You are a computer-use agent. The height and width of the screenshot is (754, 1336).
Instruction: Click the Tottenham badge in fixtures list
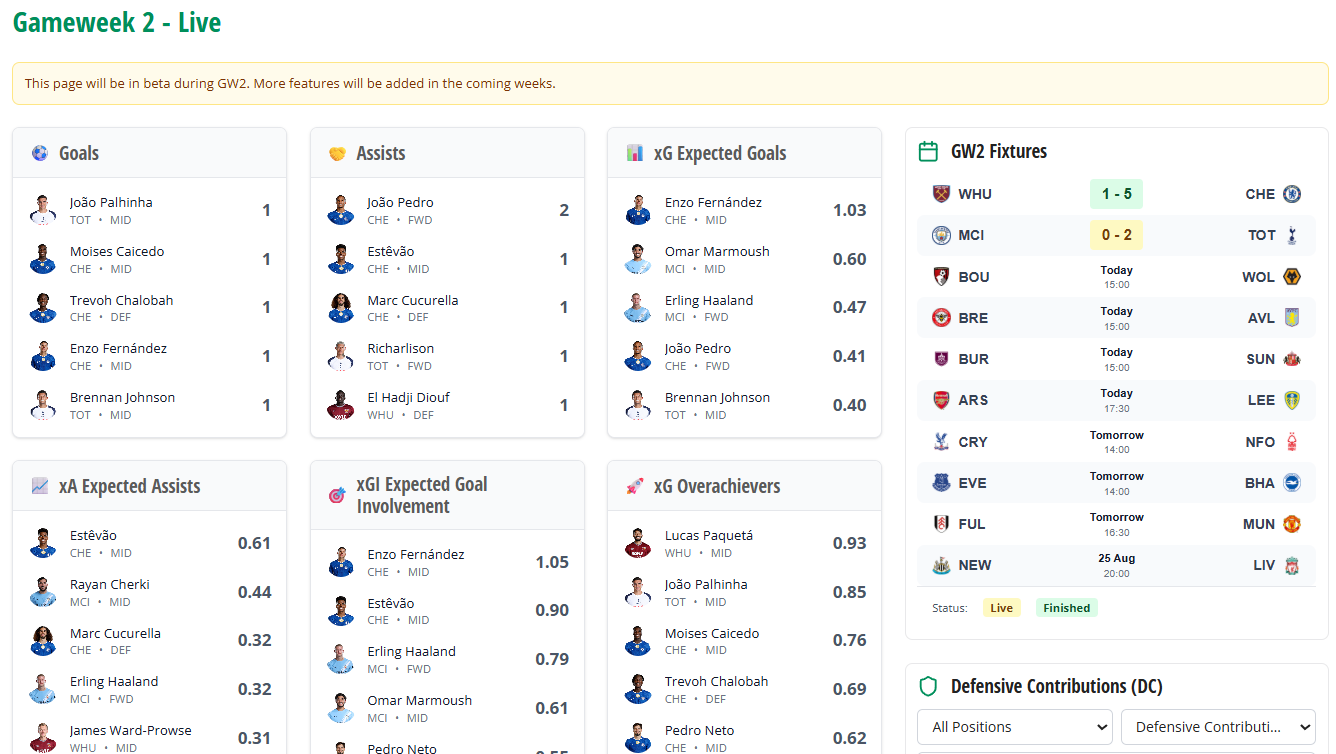coord(1291,235)
